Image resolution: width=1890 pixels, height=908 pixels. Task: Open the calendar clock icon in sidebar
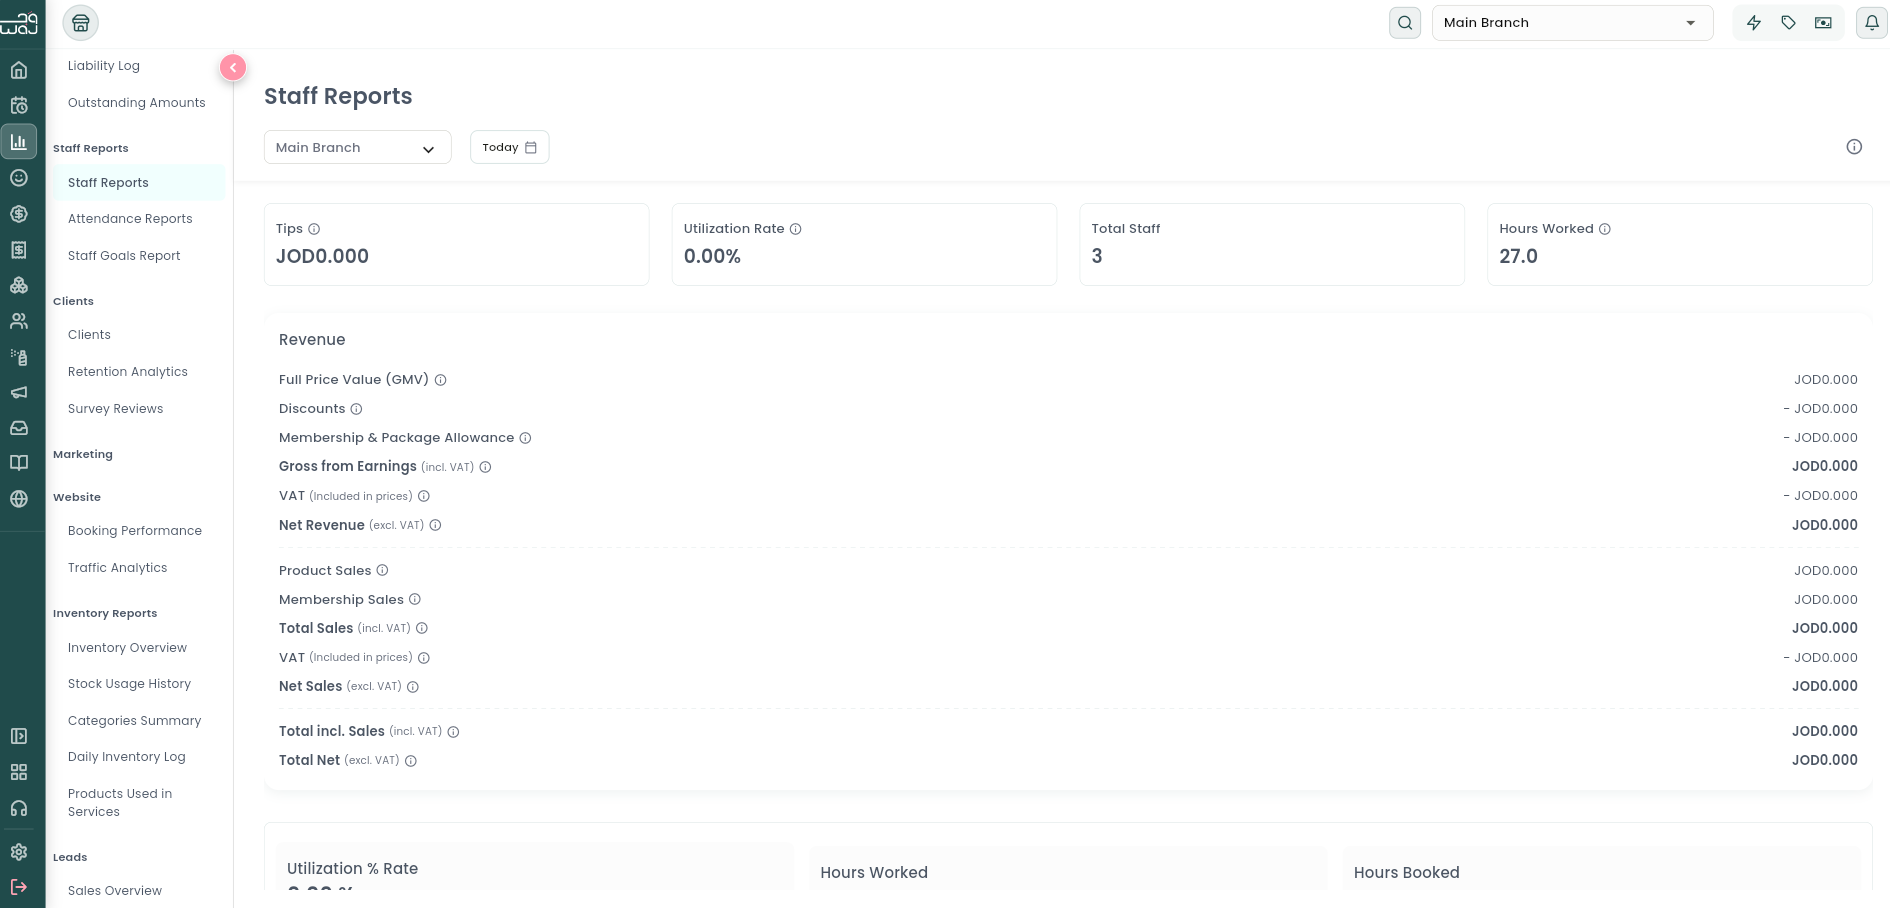(19, 106)
